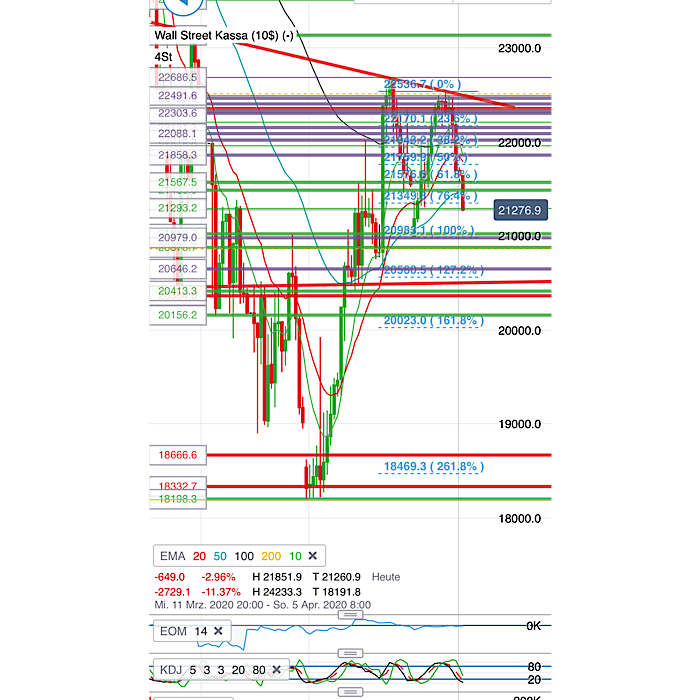Open the EMA indicator settings label
Viewport: 700px width, 700px height.
[172, 556]
